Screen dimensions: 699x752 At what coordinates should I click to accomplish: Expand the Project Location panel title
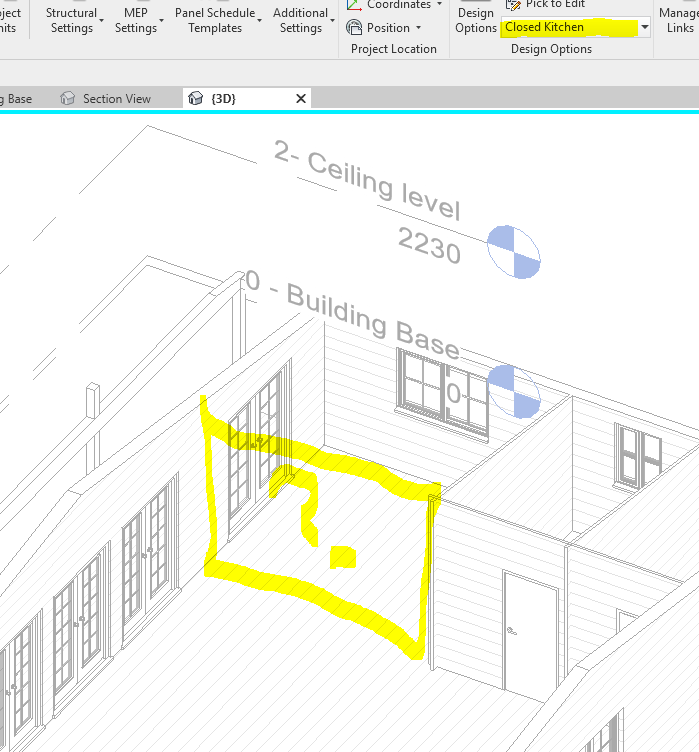[394, 49]
